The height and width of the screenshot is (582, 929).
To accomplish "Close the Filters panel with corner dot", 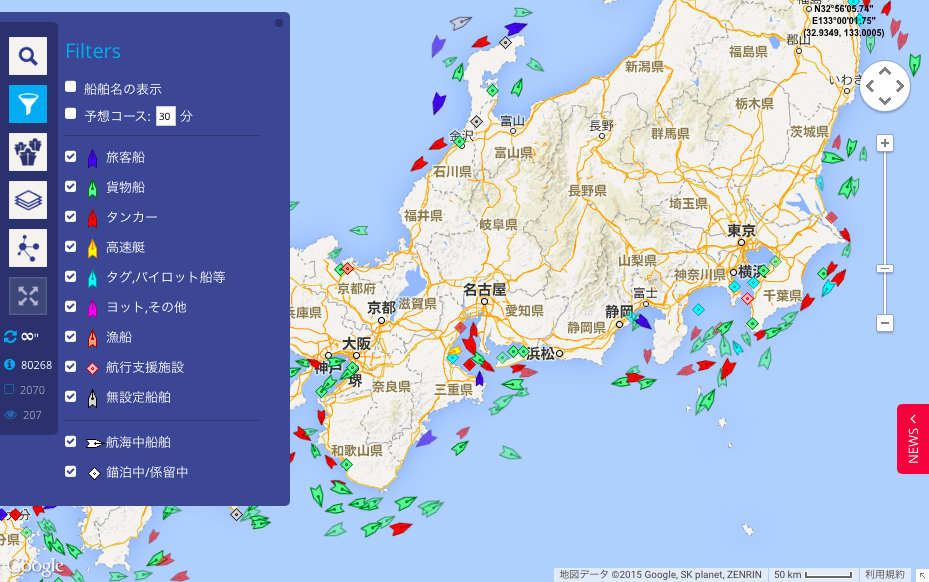I will (279, 23).
